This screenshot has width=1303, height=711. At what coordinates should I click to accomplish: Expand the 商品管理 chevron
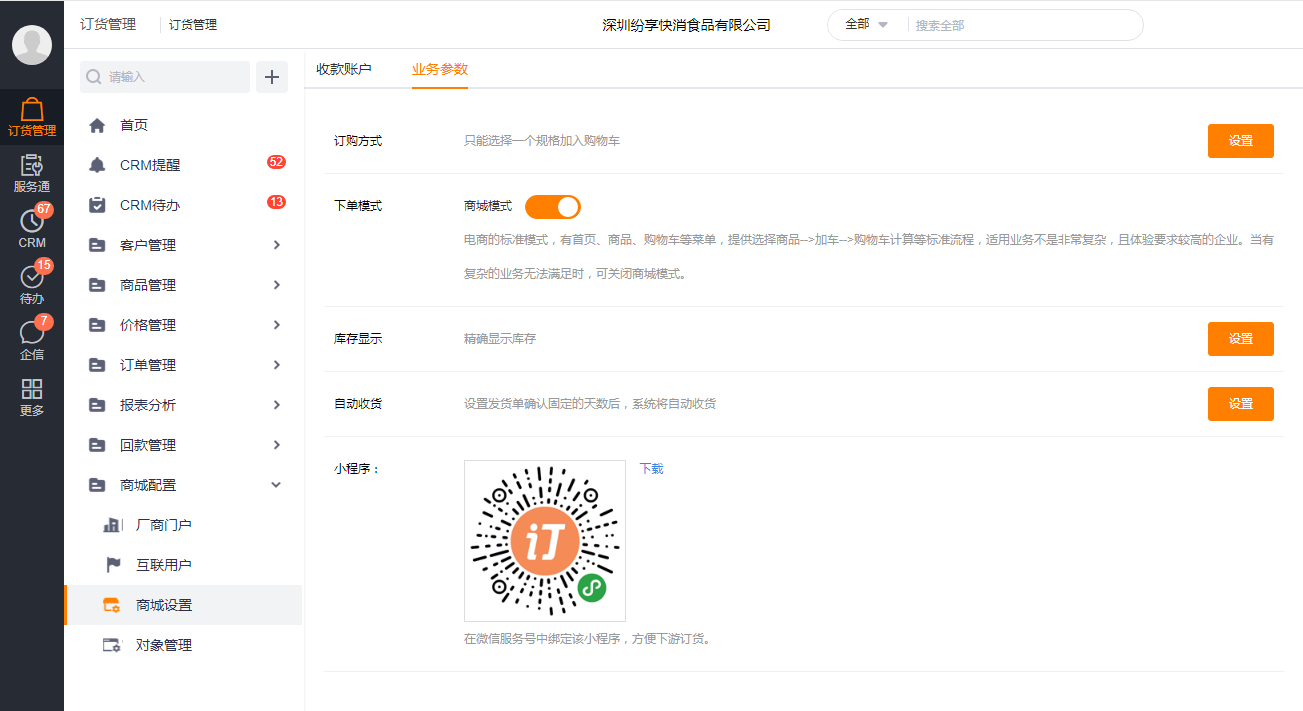coord(277,285)
